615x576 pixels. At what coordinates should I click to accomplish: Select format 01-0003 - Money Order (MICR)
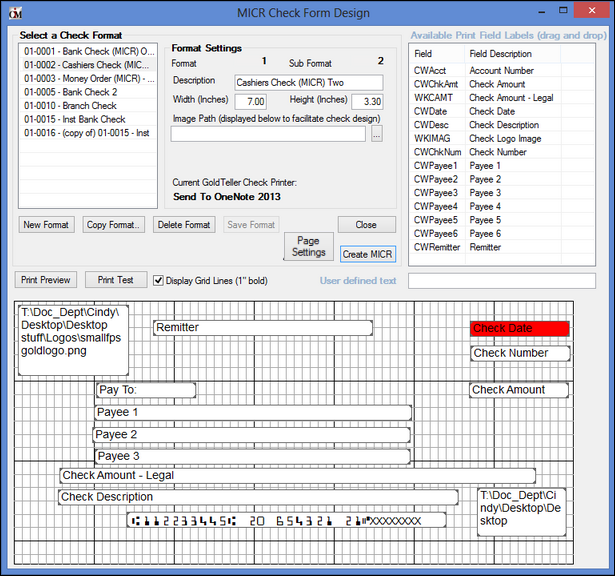pyautogui.click(x=88, y=78)
